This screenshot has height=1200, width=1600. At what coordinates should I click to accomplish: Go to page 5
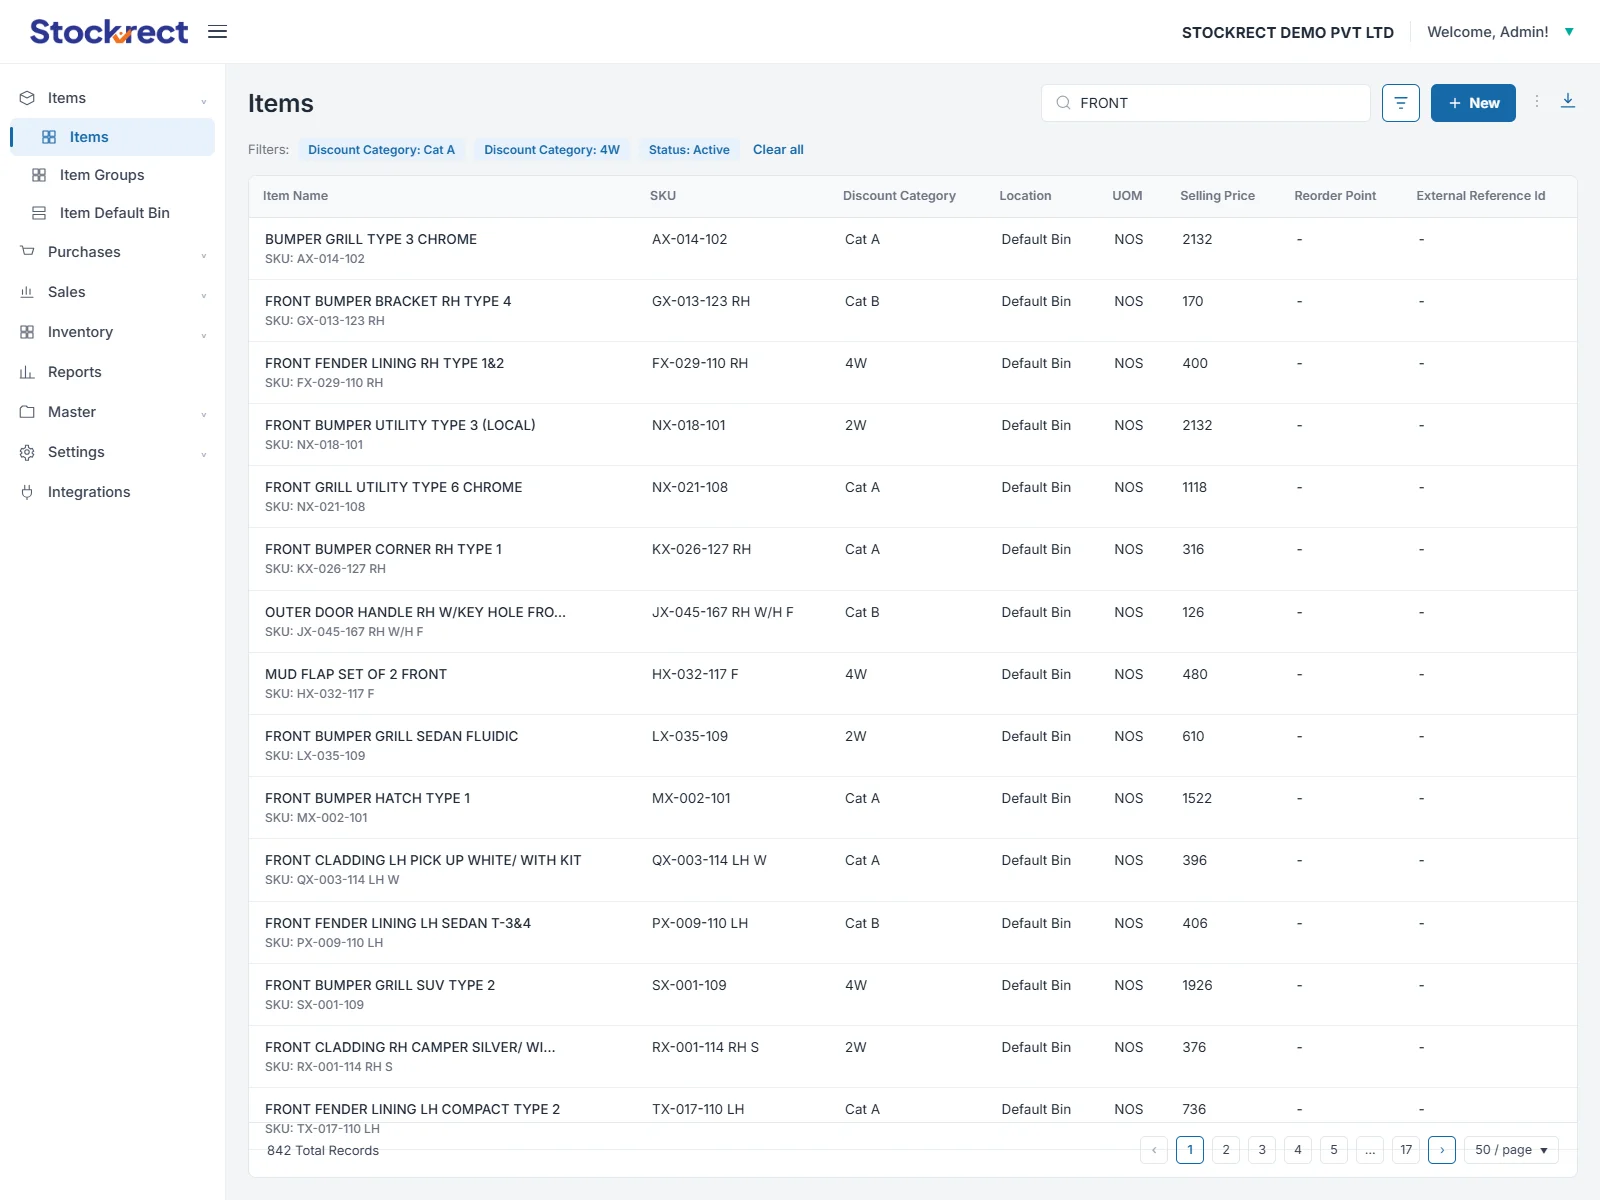click(x=1334, y=1150)
